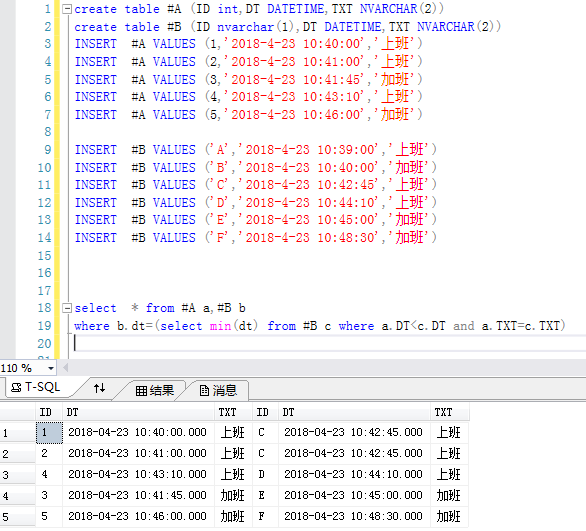Select cell 2018-04-23 10:41:45.000
Screen dimensions: 586x531
pos(139,496)
